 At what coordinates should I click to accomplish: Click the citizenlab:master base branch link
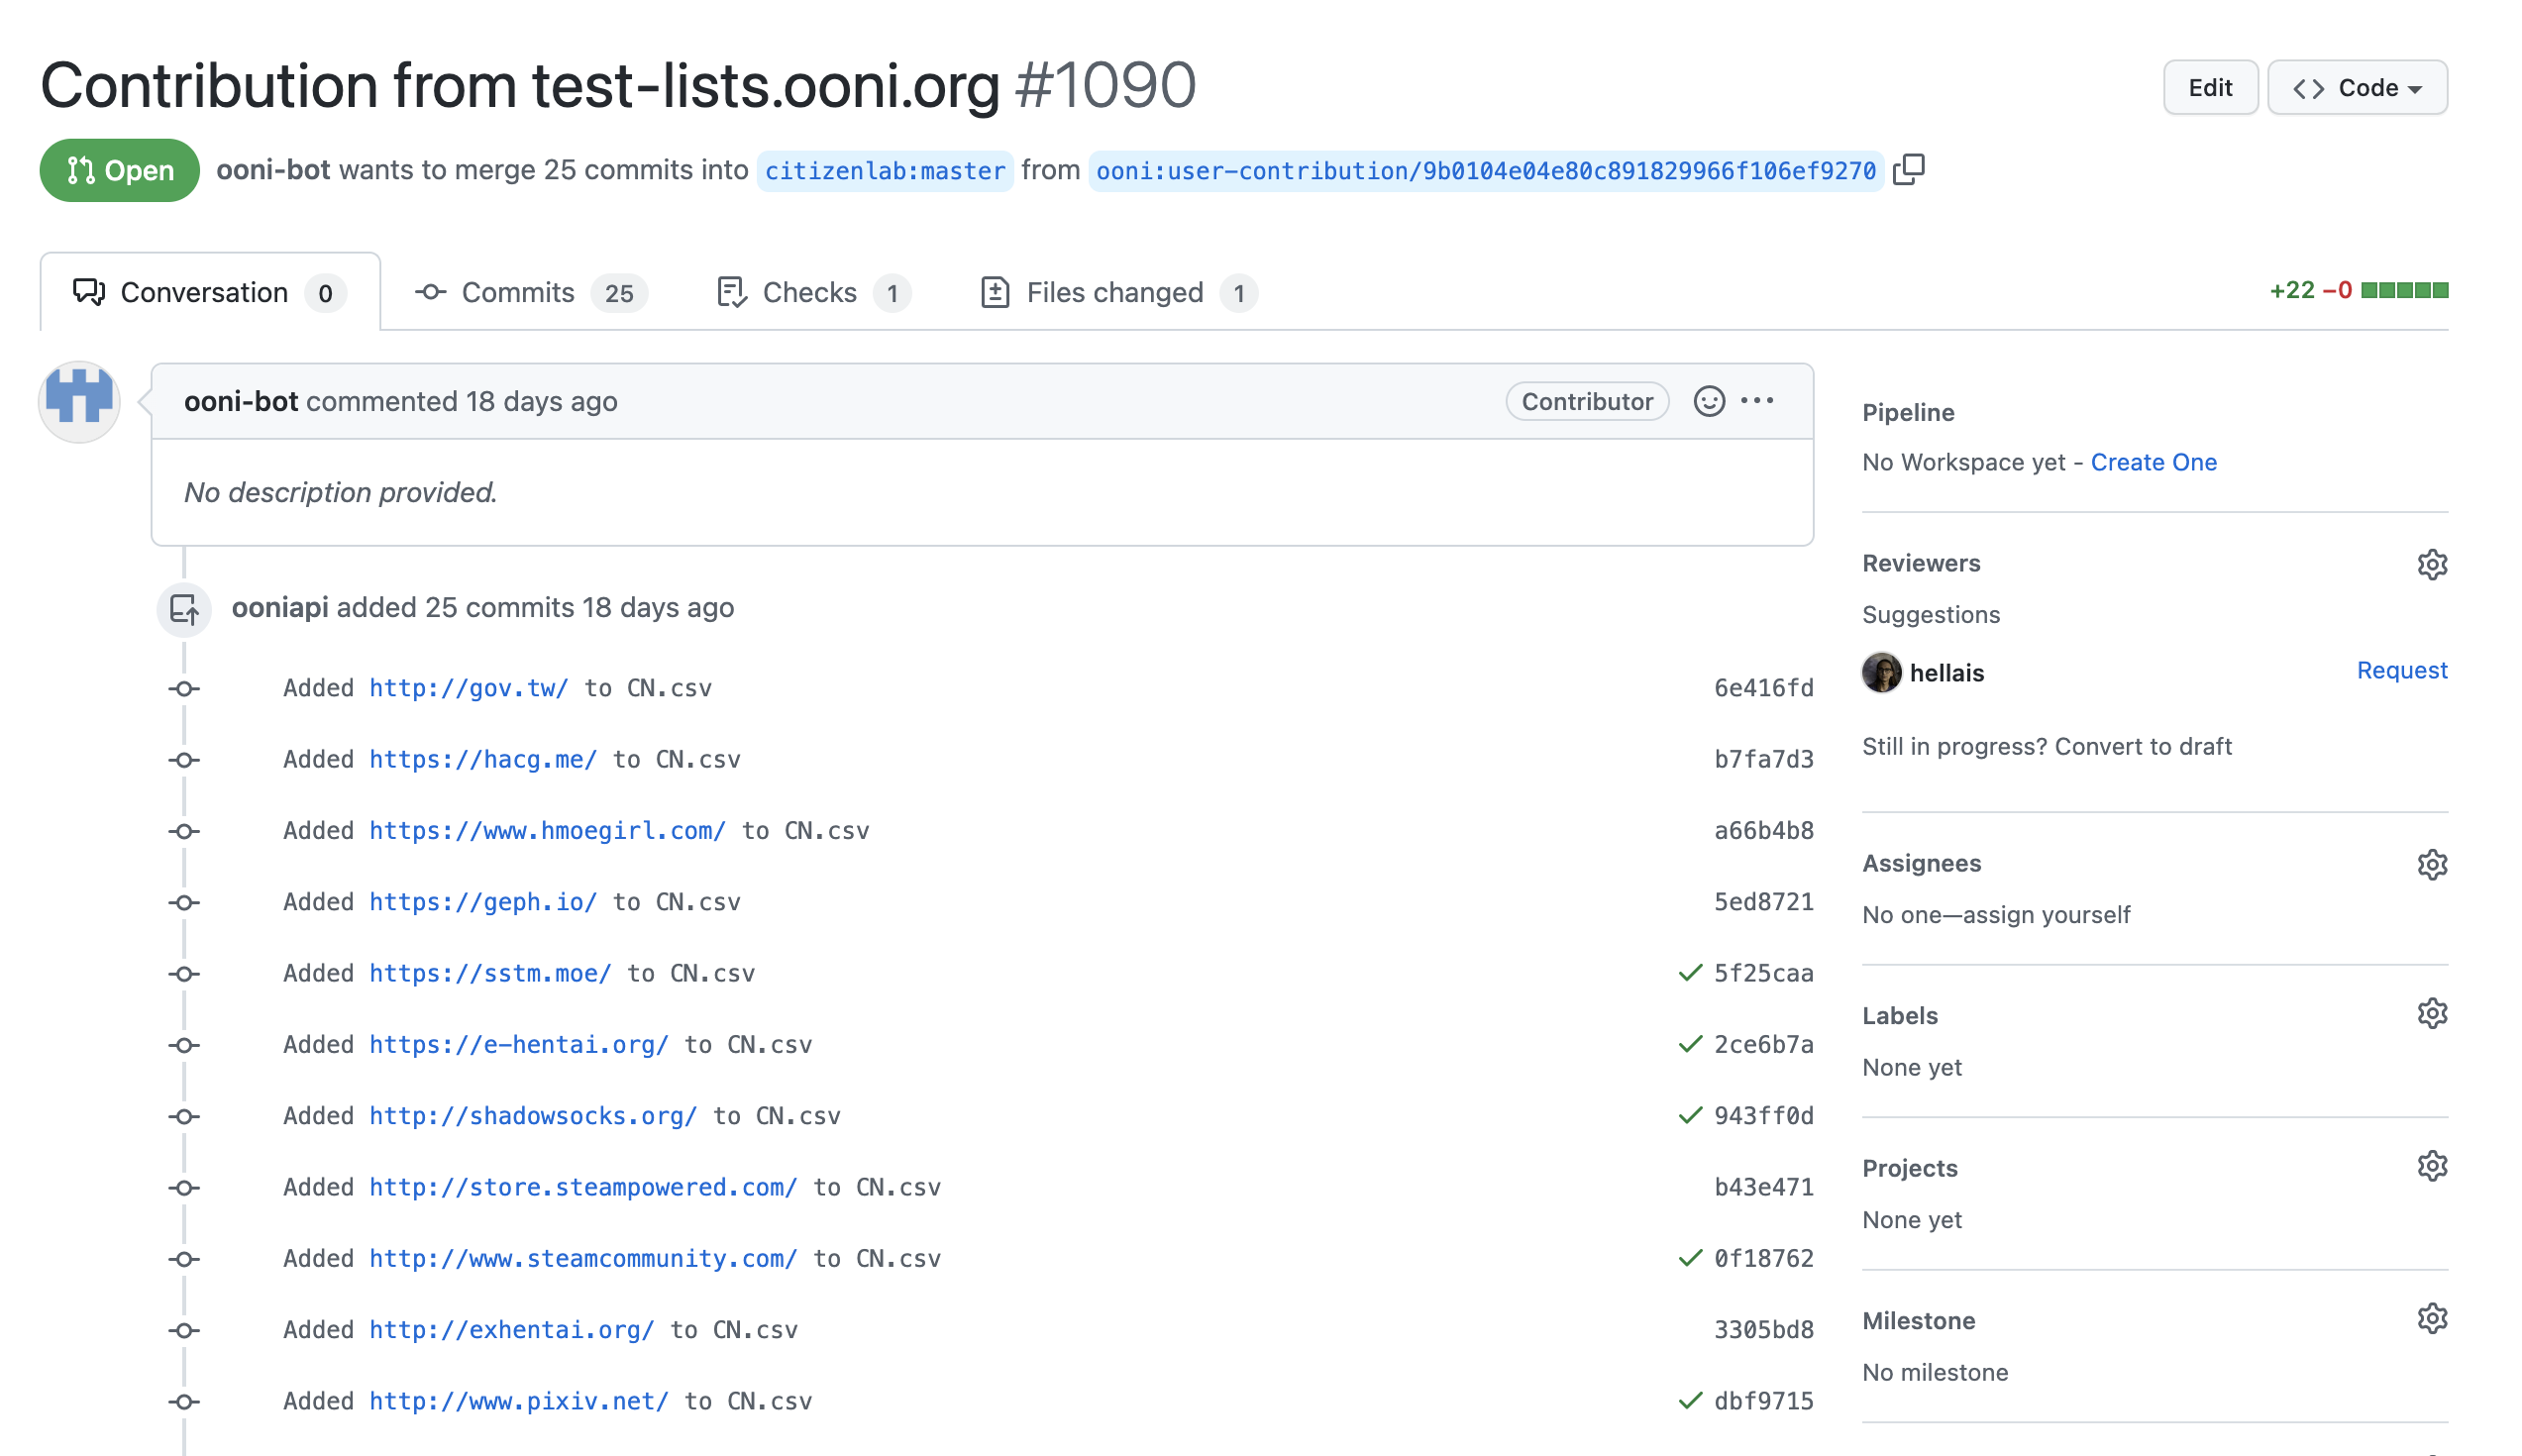884,171
